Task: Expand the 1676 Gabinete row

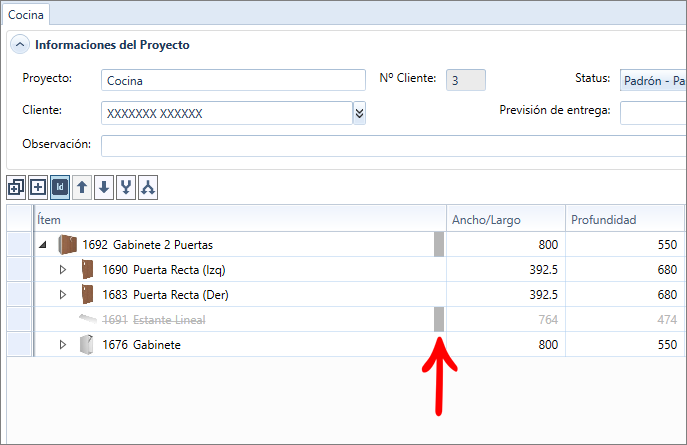Action: click(x=63, y=345)
